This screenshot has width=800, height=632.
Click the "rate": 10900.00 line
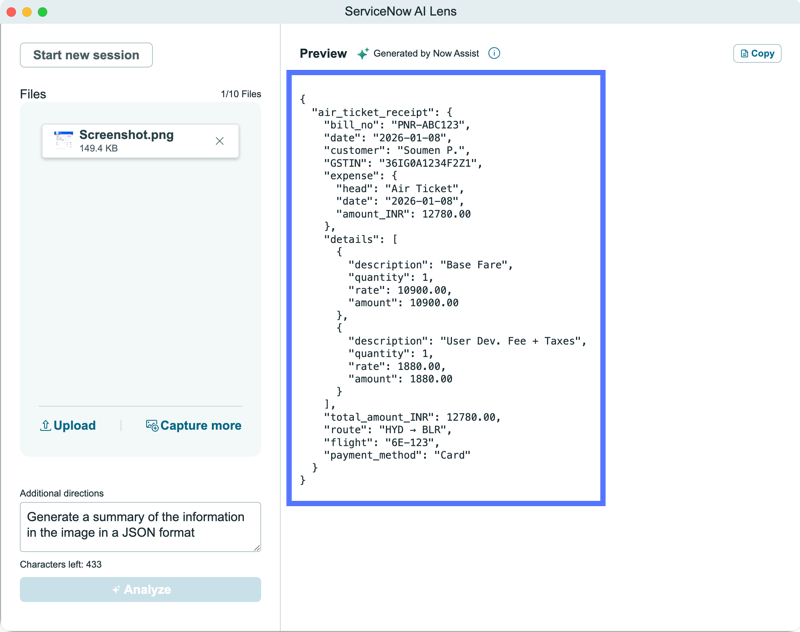click(x=400, y=290)
